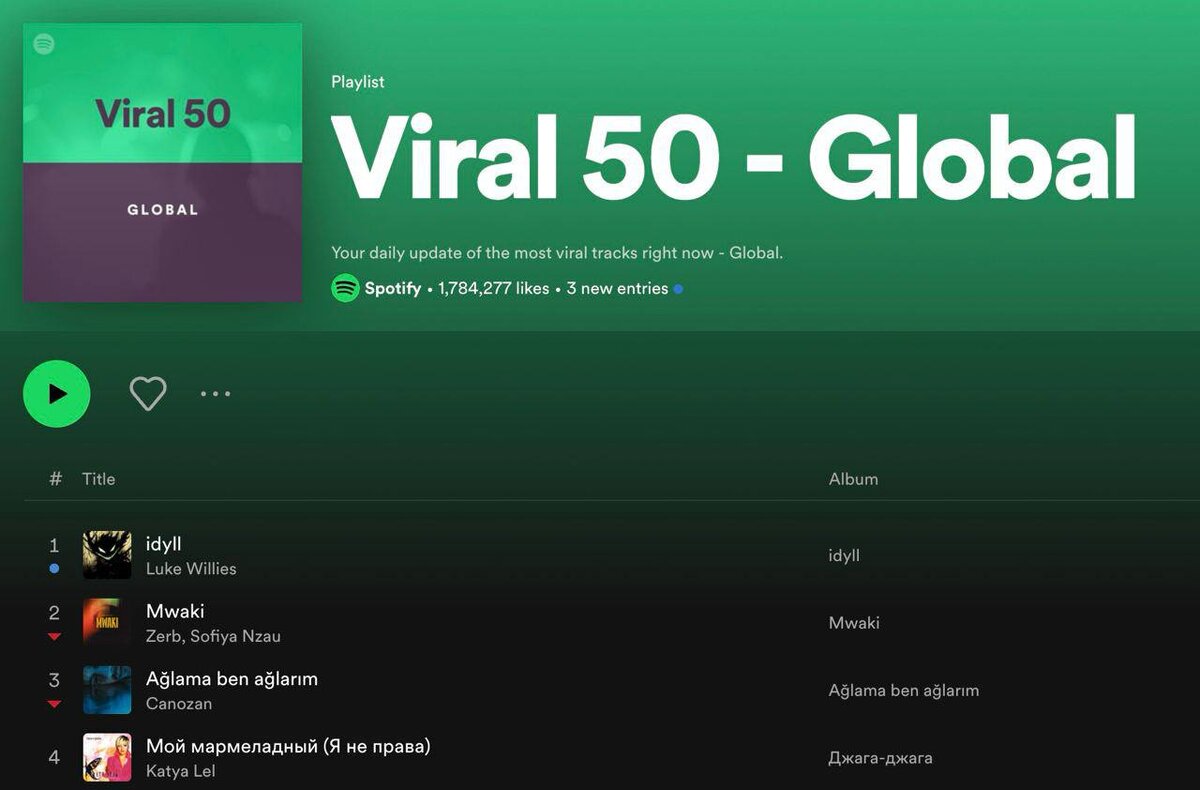Screen dimensions: 1200x790
Task: Click the blue dot after 3 new entries
Action: [678, 289]
